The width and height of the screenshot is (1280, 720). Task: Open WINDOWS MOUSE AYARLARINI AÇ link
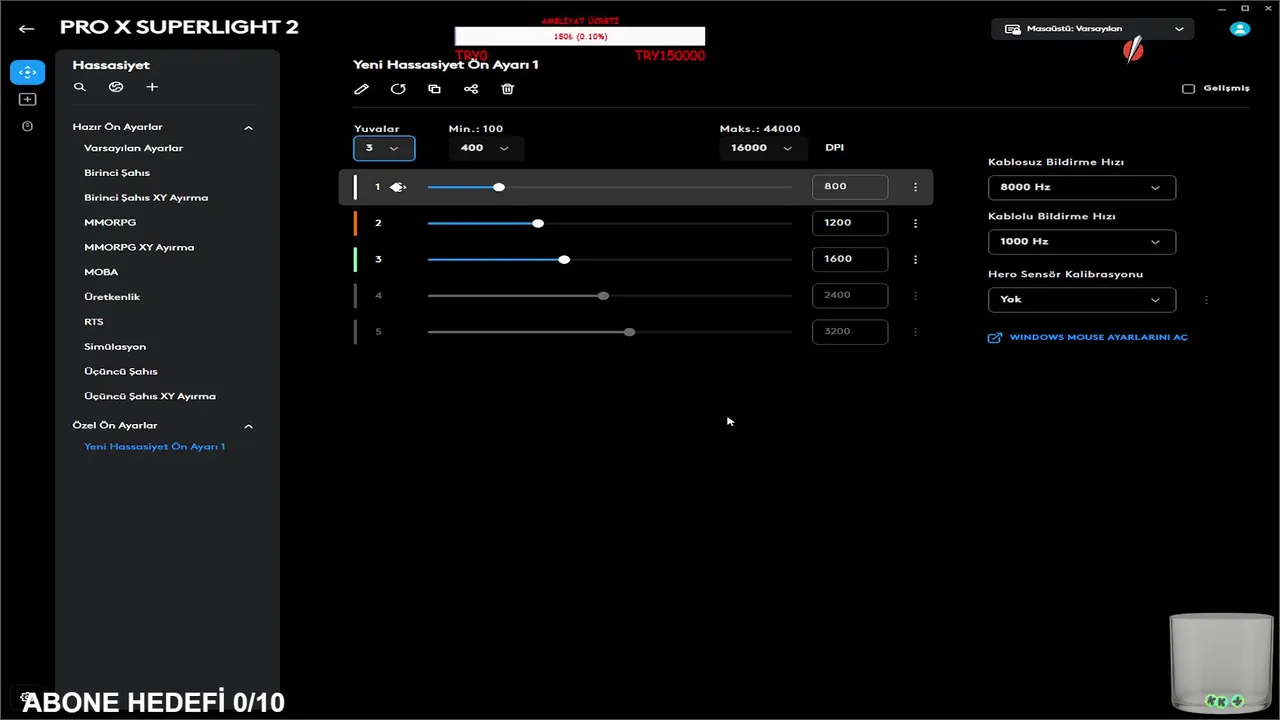point(1099,338)
